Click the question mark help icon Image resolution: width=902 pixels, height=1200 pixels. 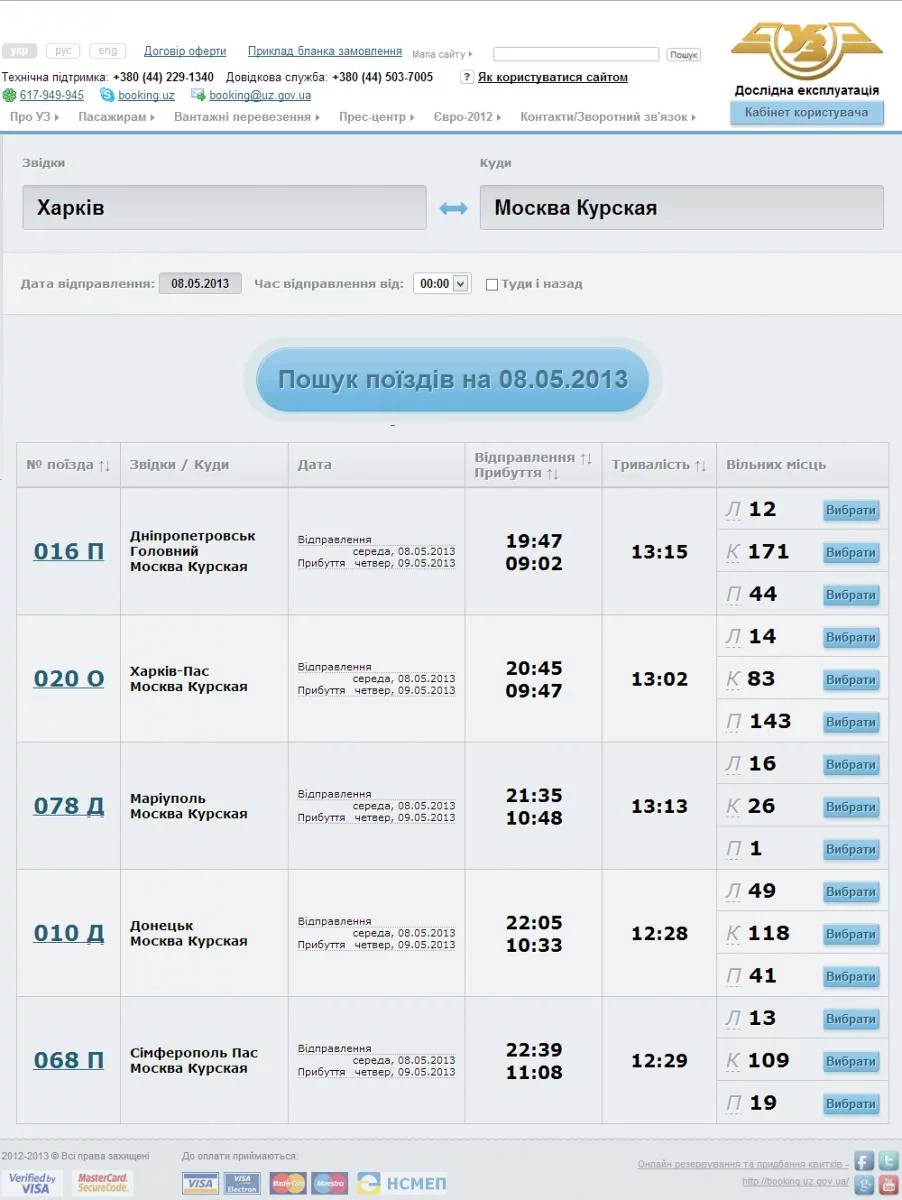(x=467, y=77)
